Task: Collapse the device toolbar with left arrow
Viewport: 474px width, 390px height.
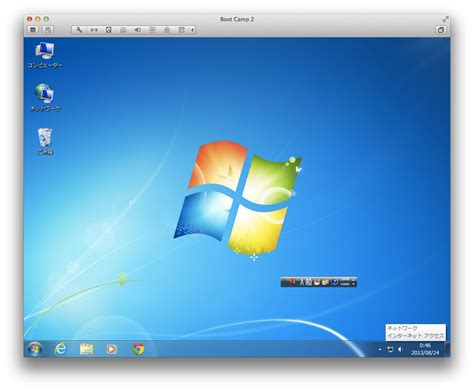Action: click(x=192, y=30)
